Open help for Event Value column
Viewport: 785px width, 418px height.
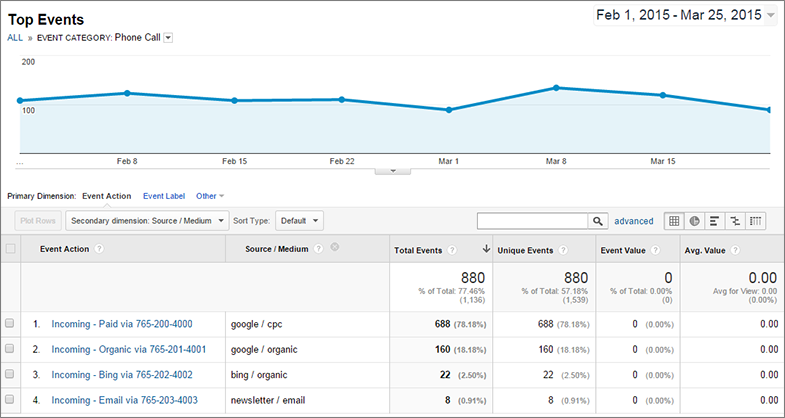655,250
